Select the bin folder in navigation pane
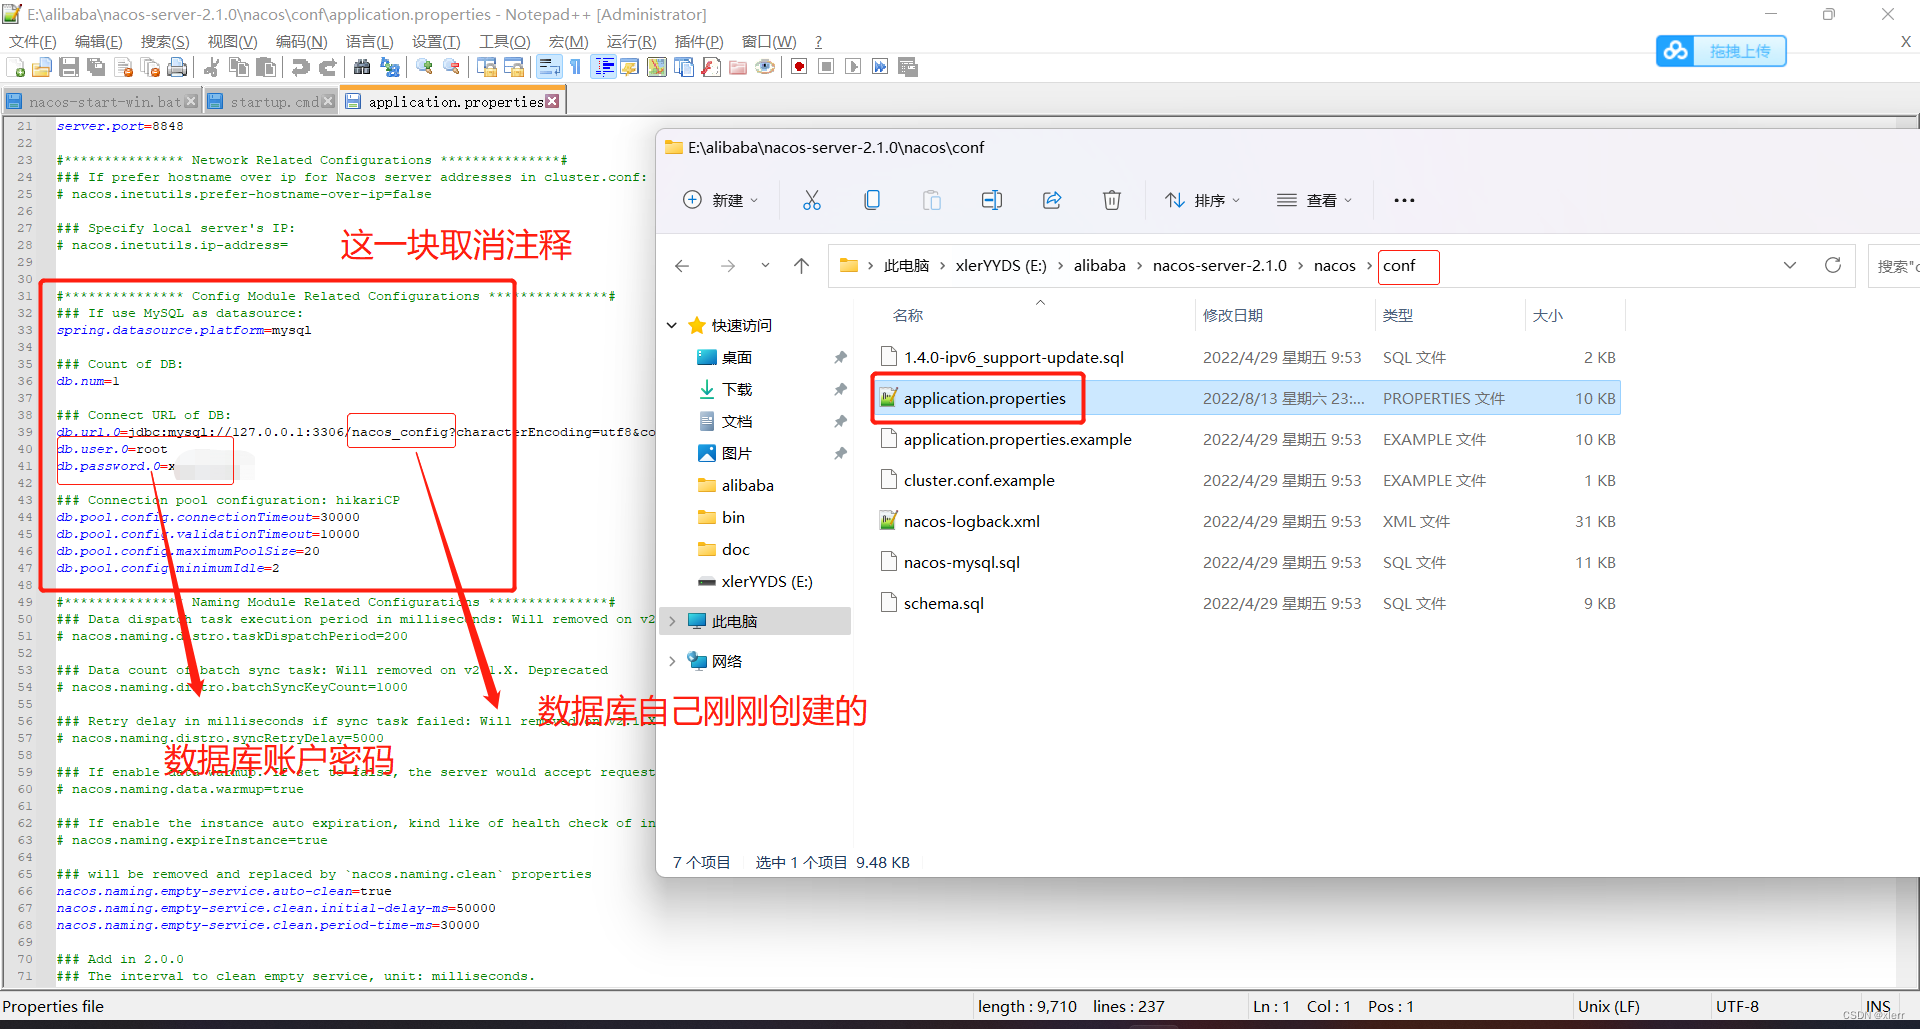1920x1029 pixels. point(733,517)
